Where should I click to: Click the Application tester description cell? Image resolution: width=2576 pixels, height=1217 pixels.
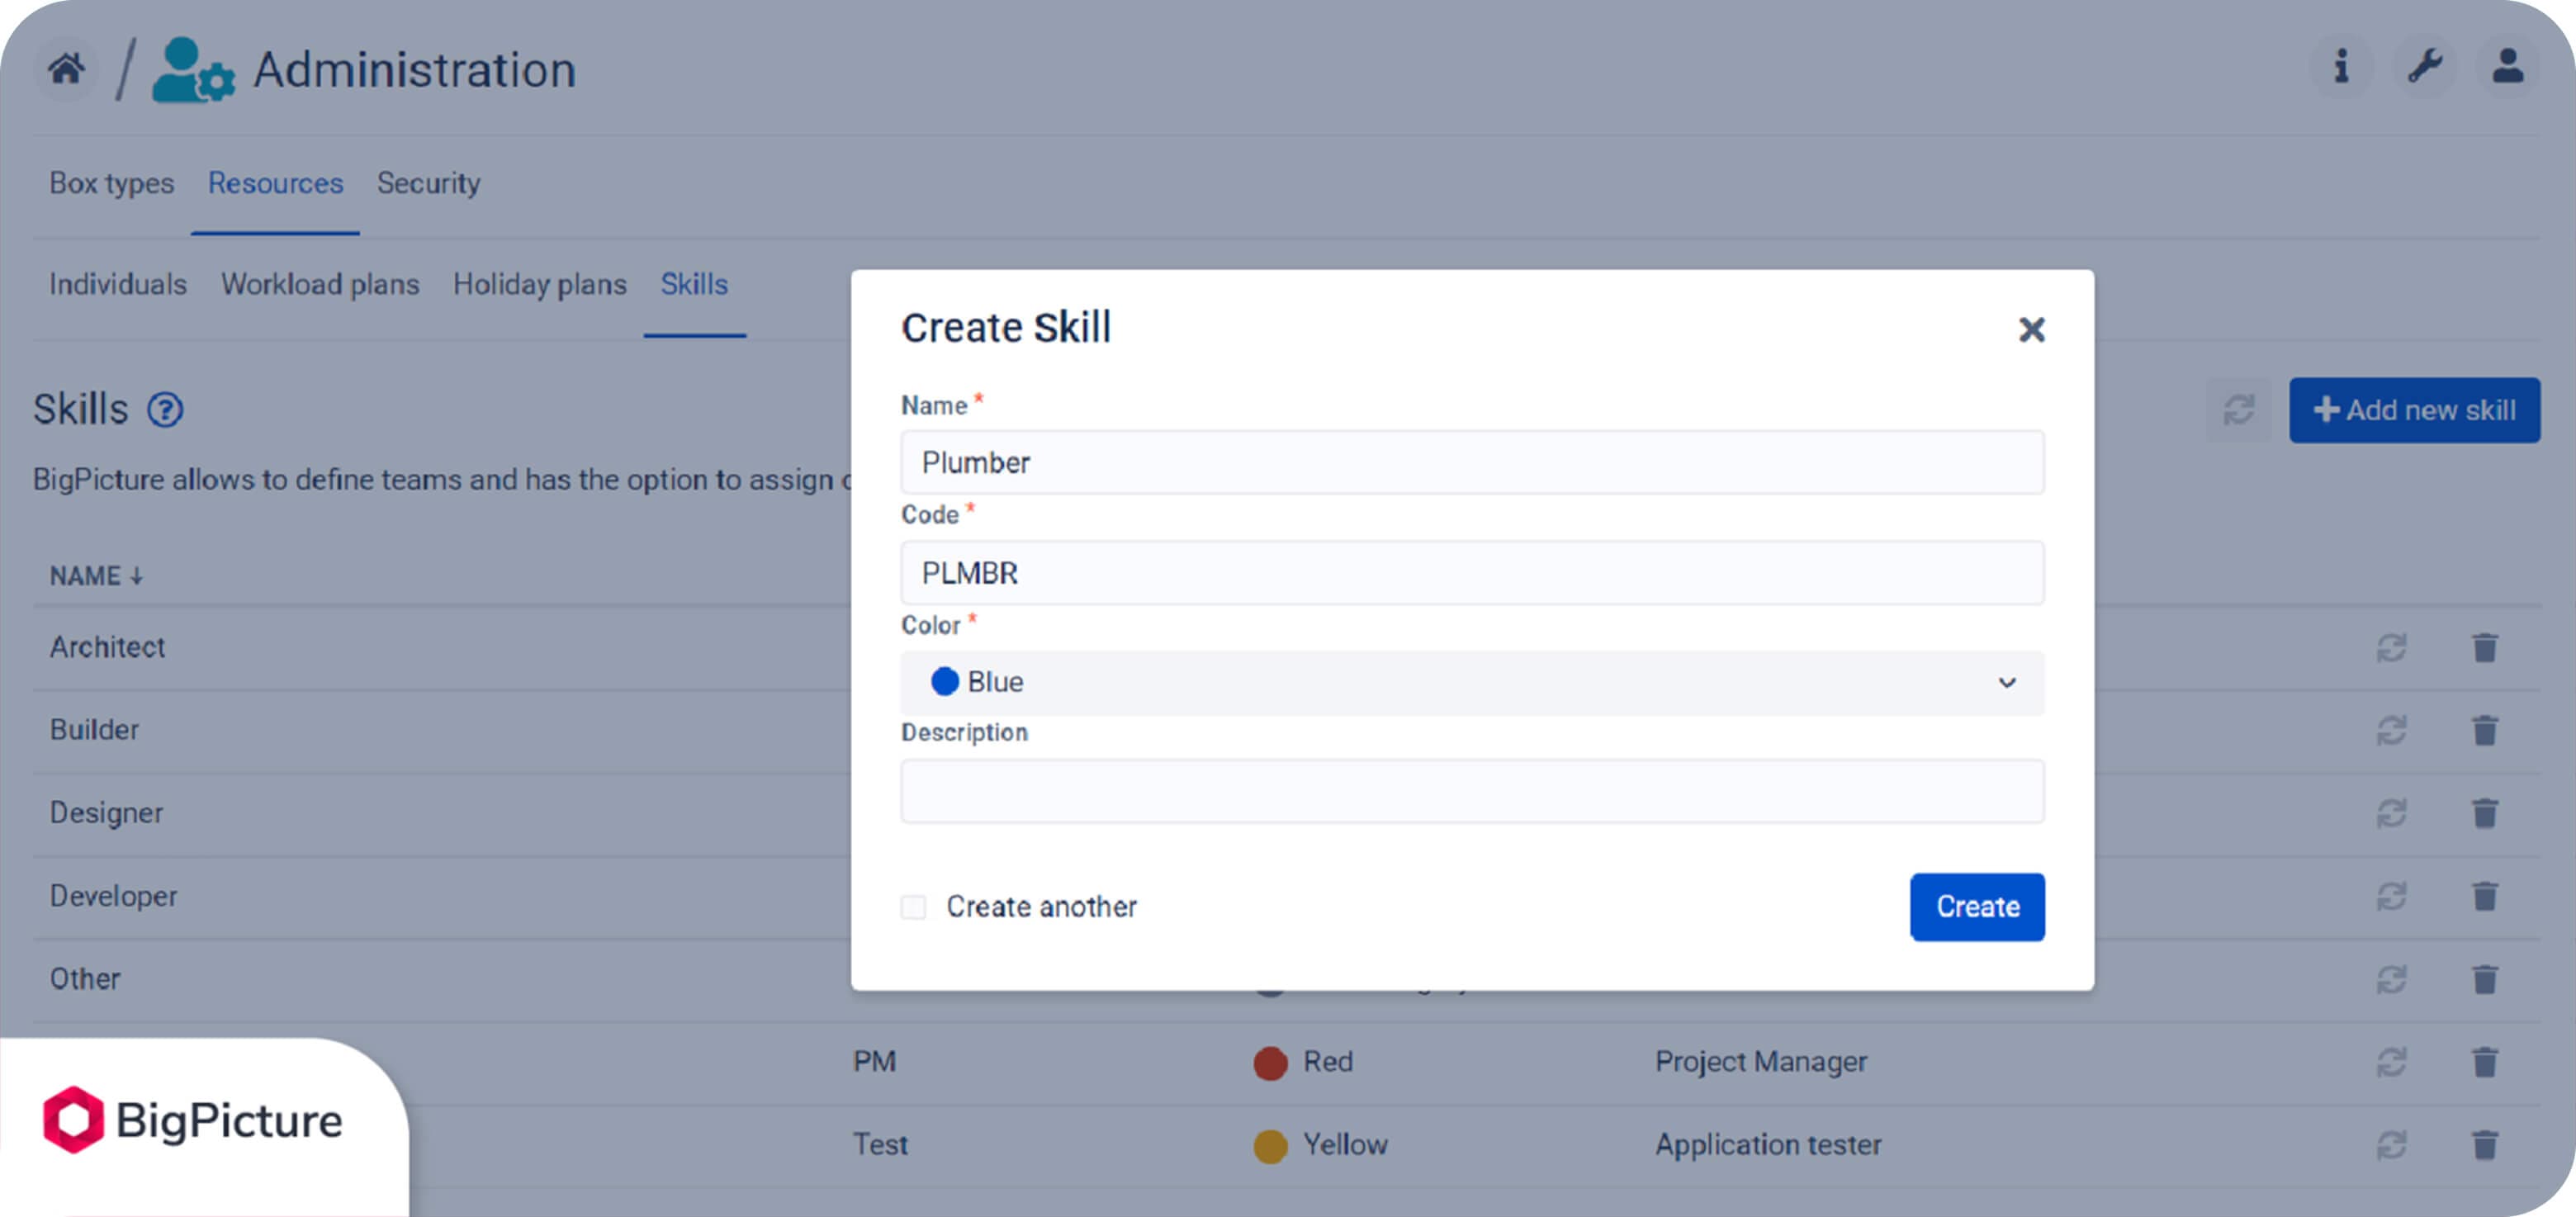(x=1768, y=1145)
